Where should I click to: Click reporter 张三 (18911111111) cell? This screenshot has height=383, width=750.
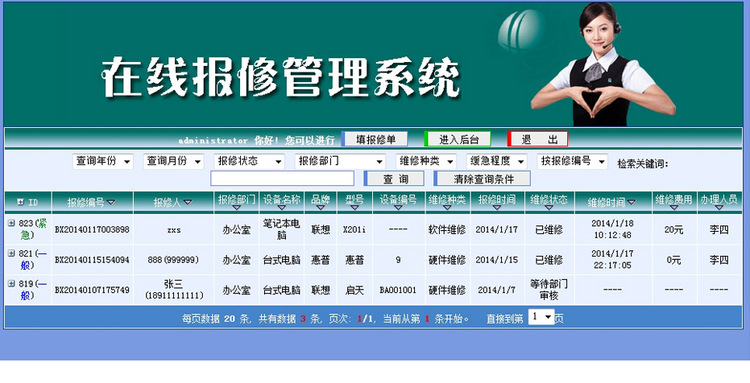[x=174, y=290]
